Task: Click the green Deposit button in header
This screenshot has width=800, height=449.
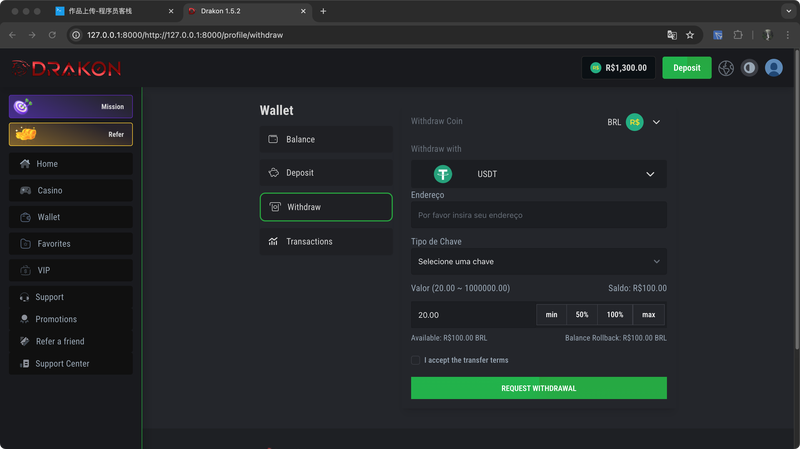Action: point(687,68)
